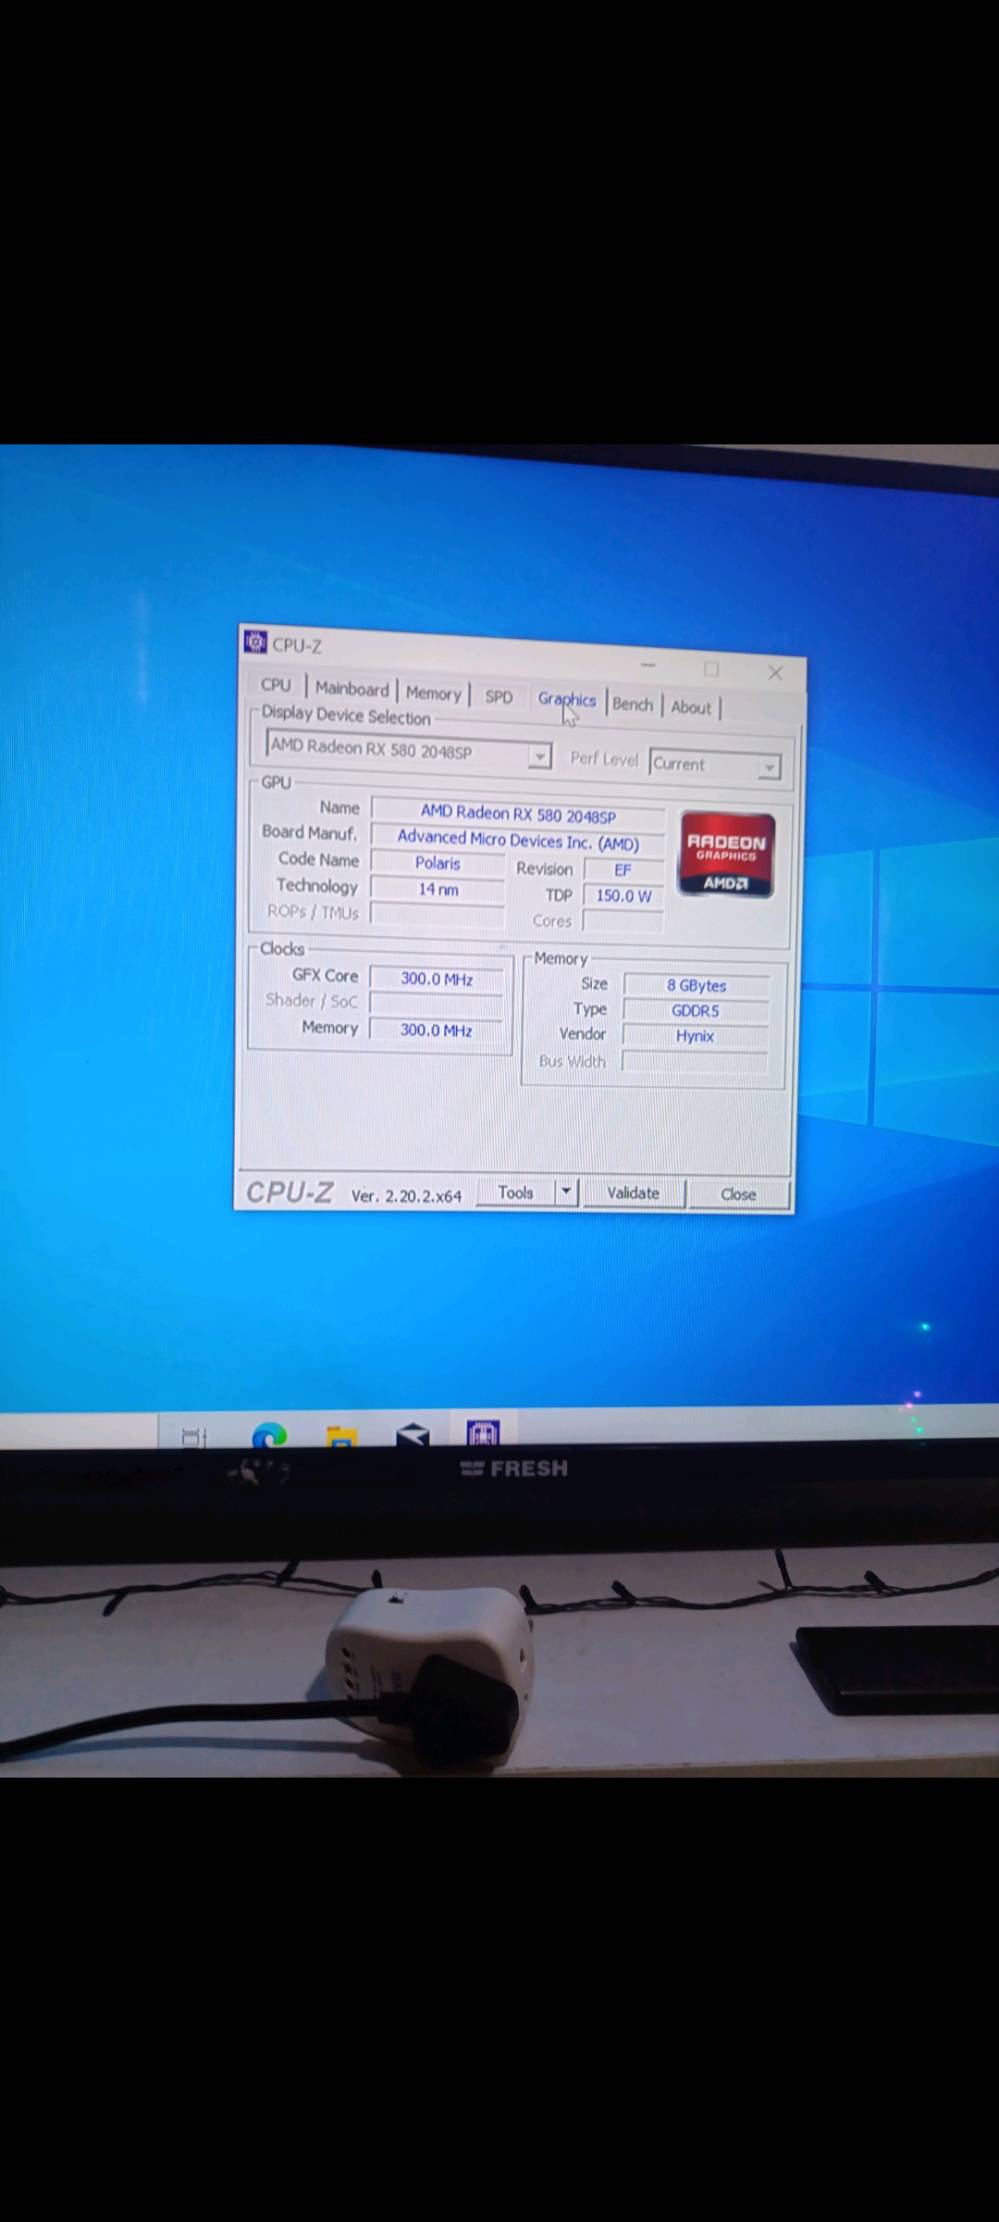Click the Radeon Graphics AMD logo

727,854
